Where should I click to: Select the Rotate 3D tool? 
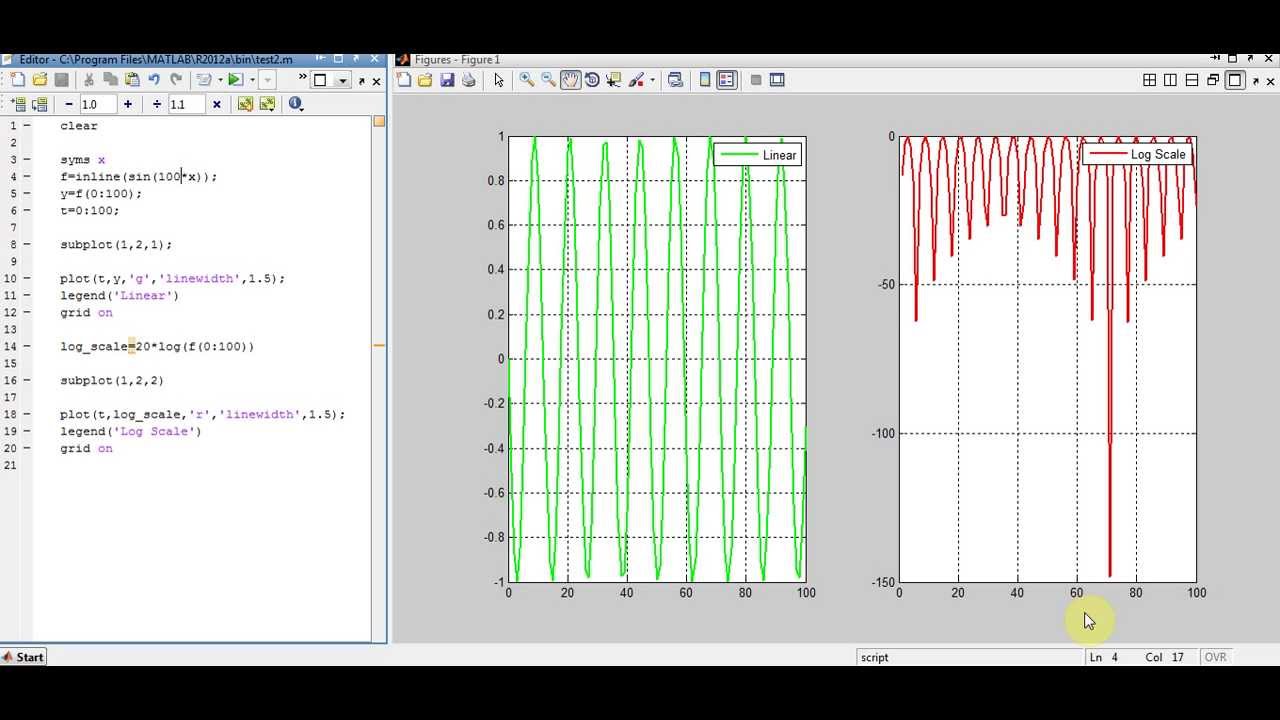pyautogui.click(x=592, y=80)
